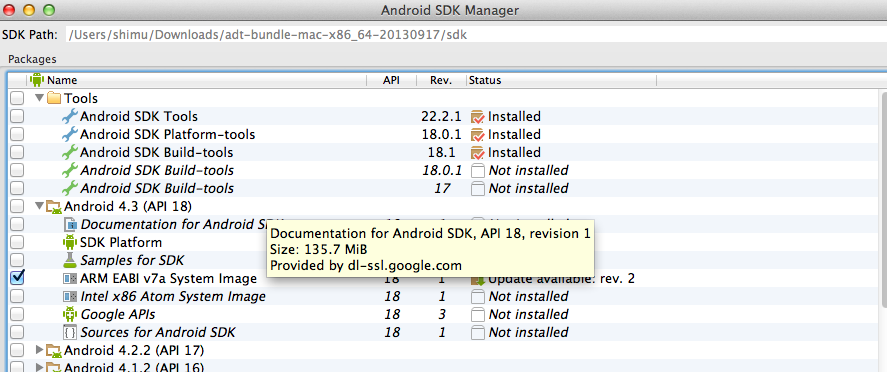Uncheck the ARM EABI v7a System Image checkbox
The image size is (887, 372).
(17, 278)
